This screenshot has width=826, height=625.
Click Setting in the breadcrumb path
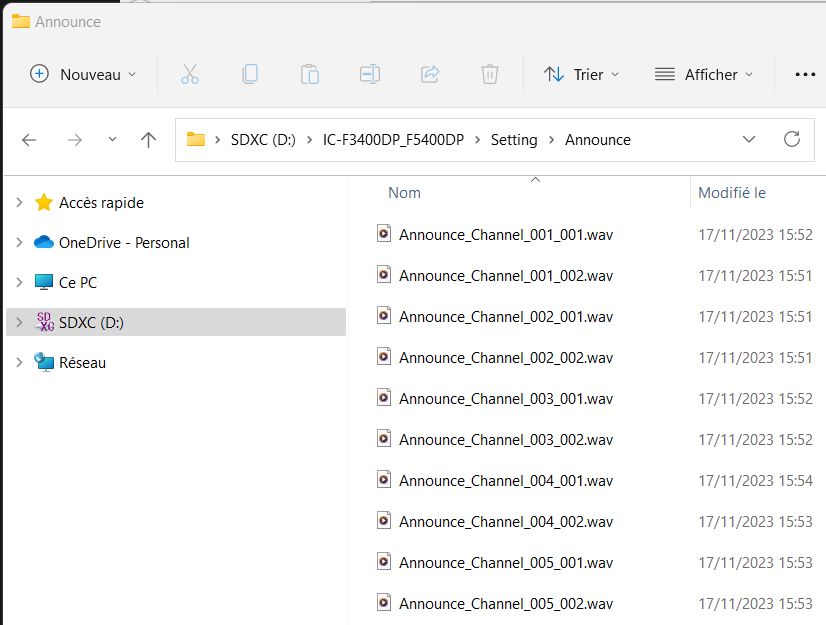pos(514,140)
